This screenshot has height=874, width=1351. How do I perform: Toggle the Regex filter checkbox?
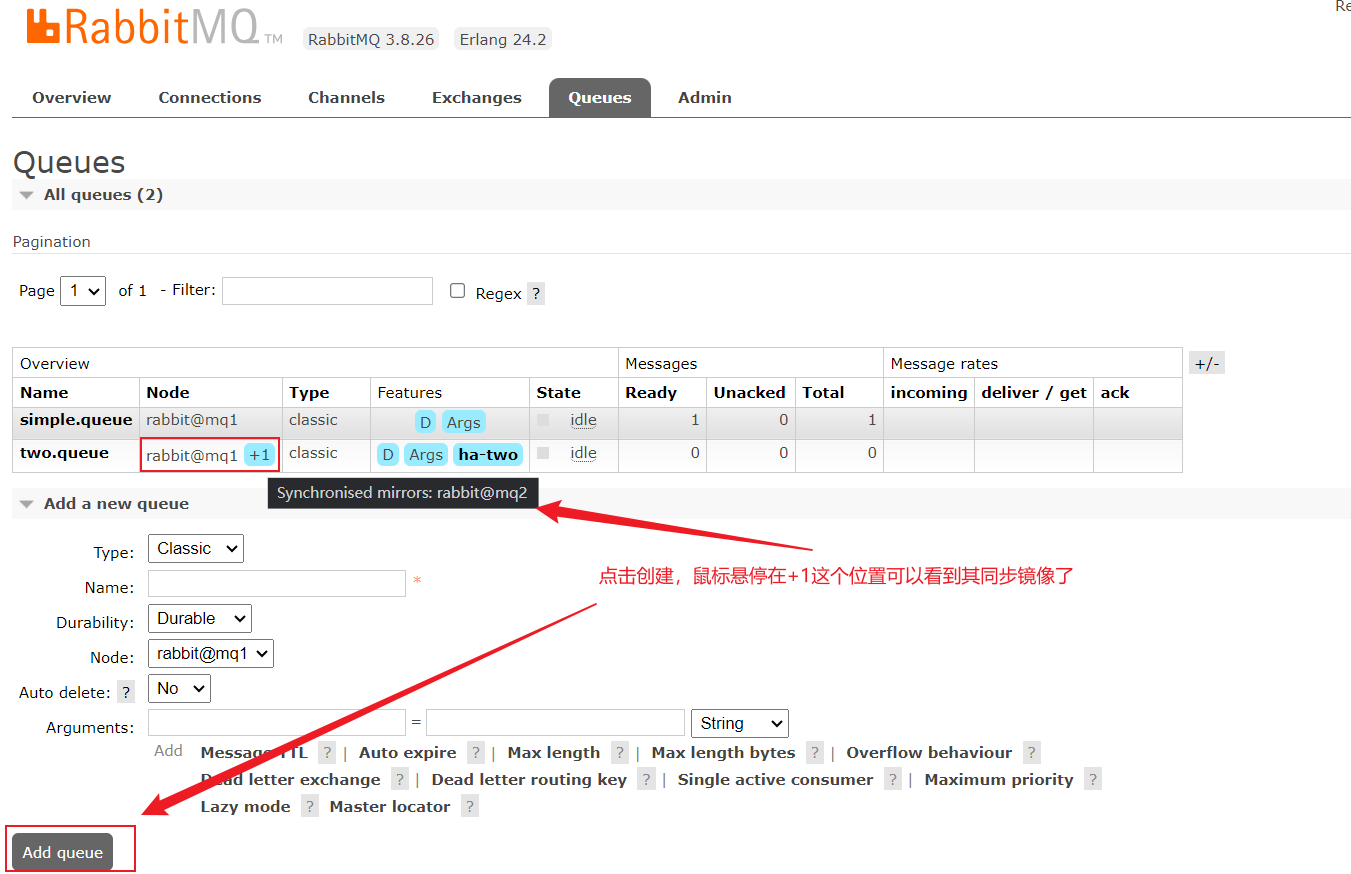(x=458, y=291)
